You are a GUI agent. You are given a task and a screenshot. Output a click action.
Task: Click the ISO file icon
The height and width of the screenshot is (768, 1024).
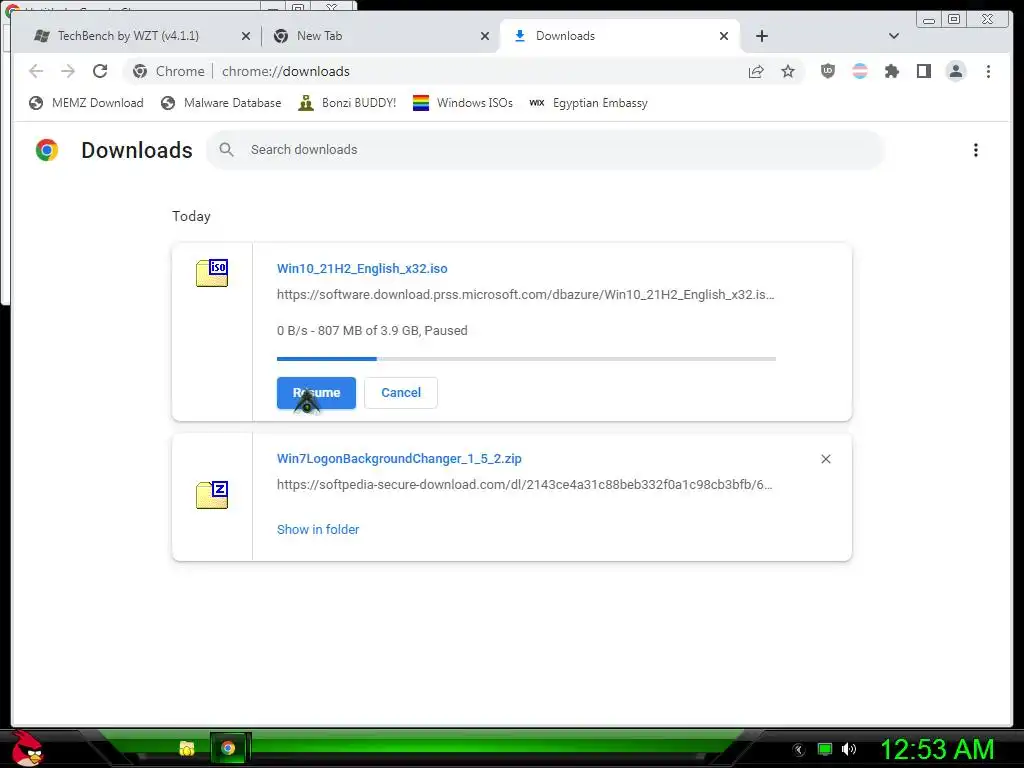click(212, 273)
